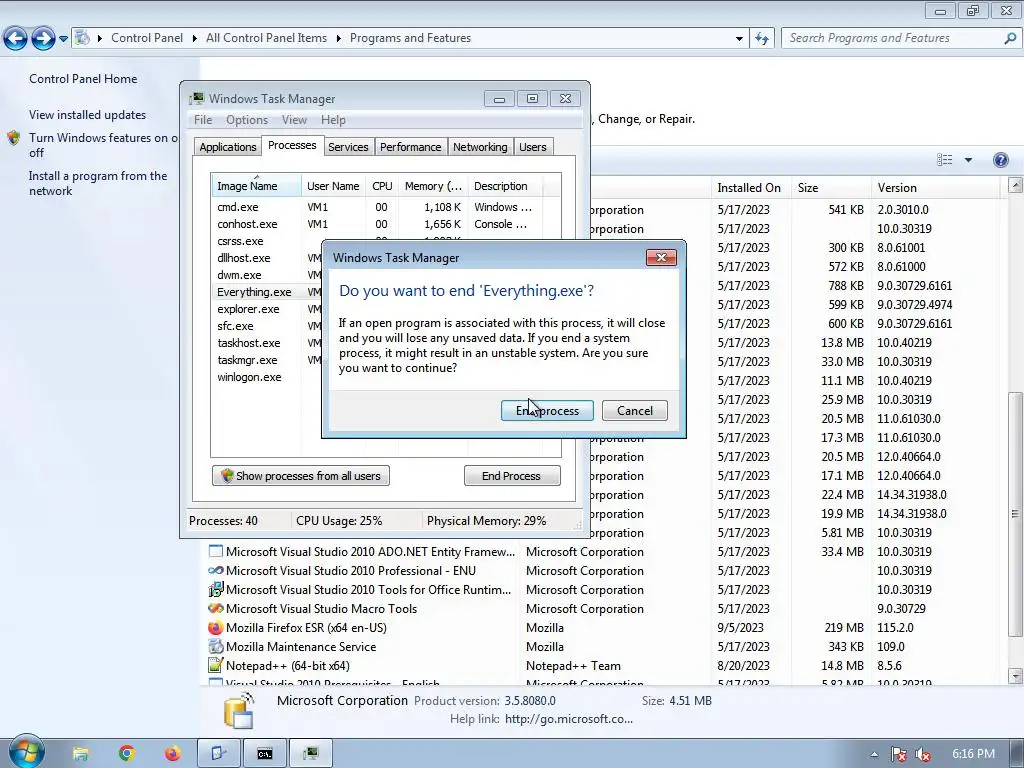Screen dimensions: 1024x768
Task: Open the blue Help icon
Action: [1000, 160]
